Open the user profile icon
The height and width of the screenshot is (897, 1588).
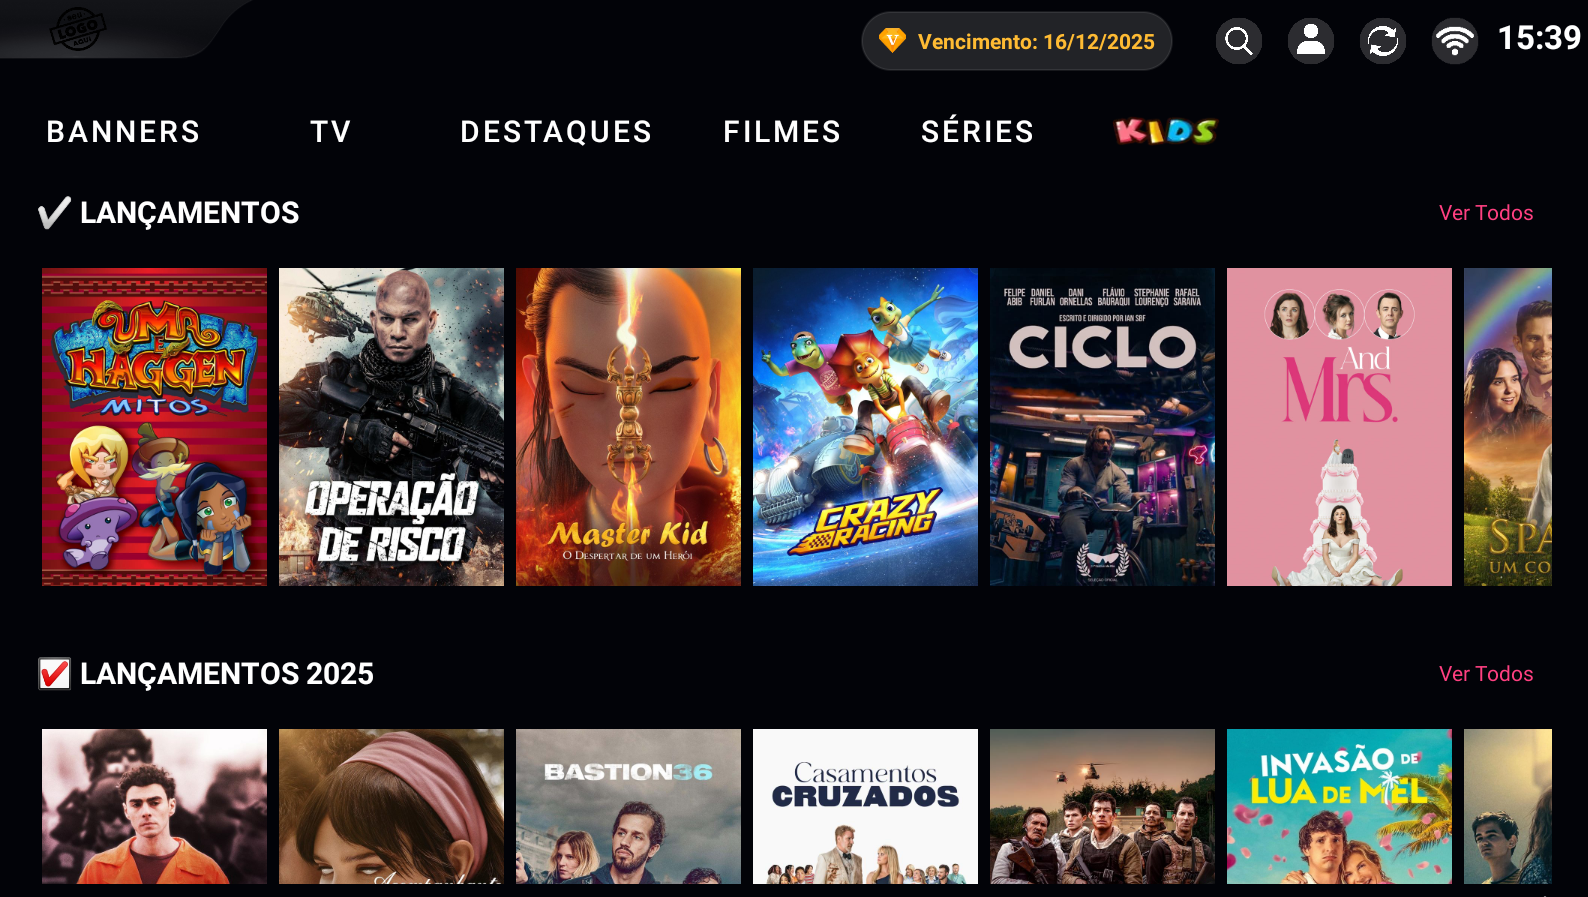pos(1311,41)
